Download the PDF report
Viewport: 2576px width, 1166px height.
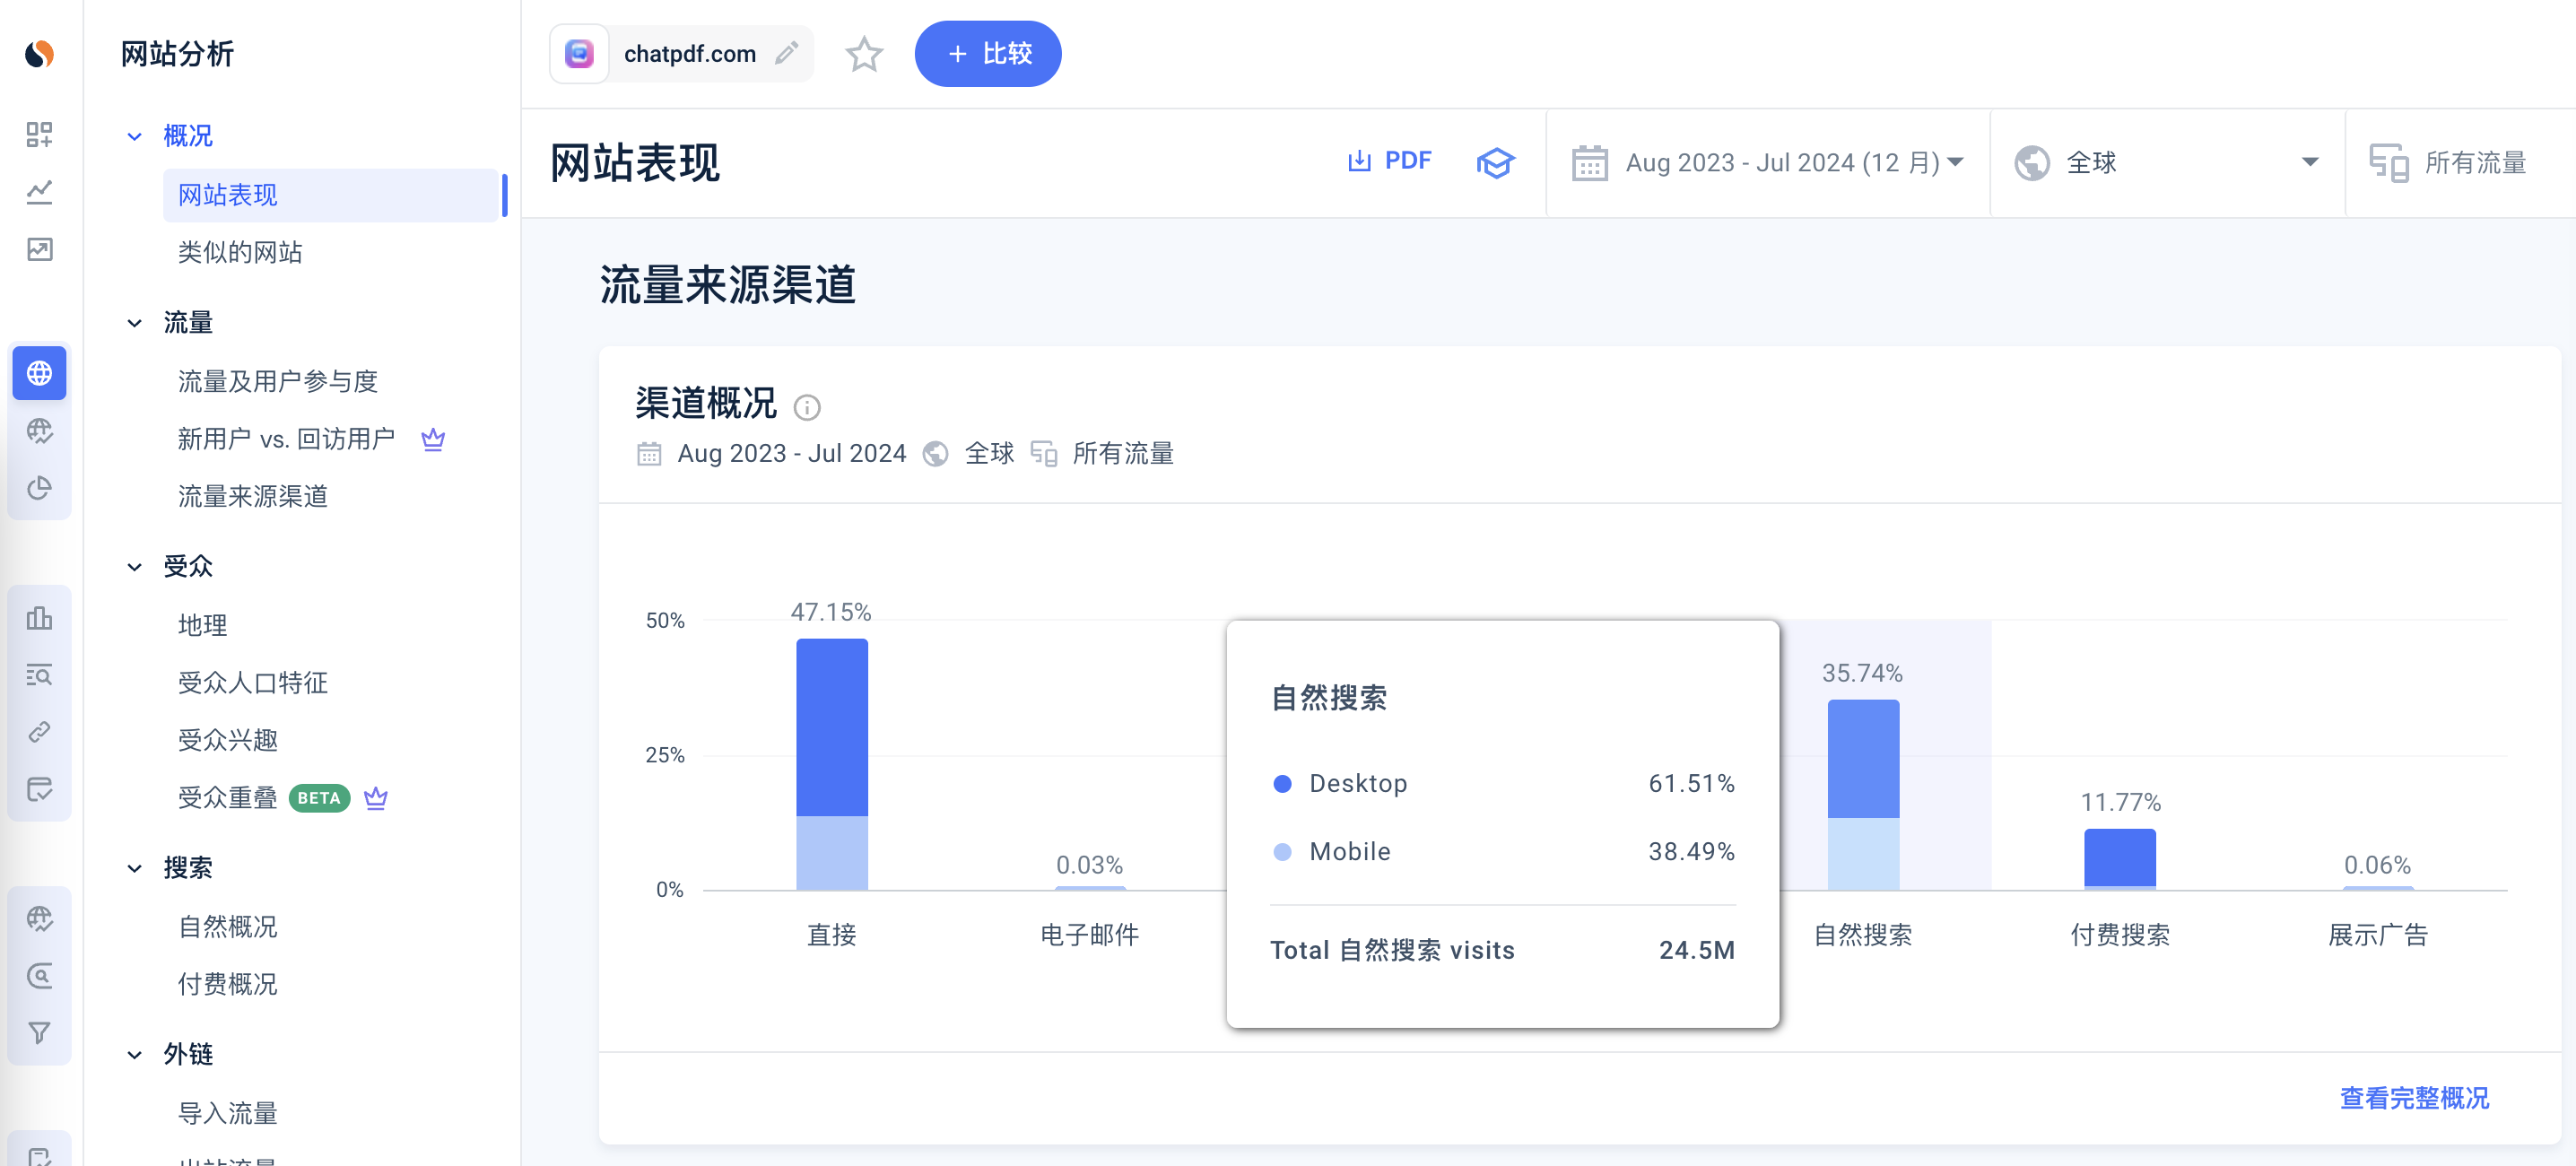click(1389, 161)
